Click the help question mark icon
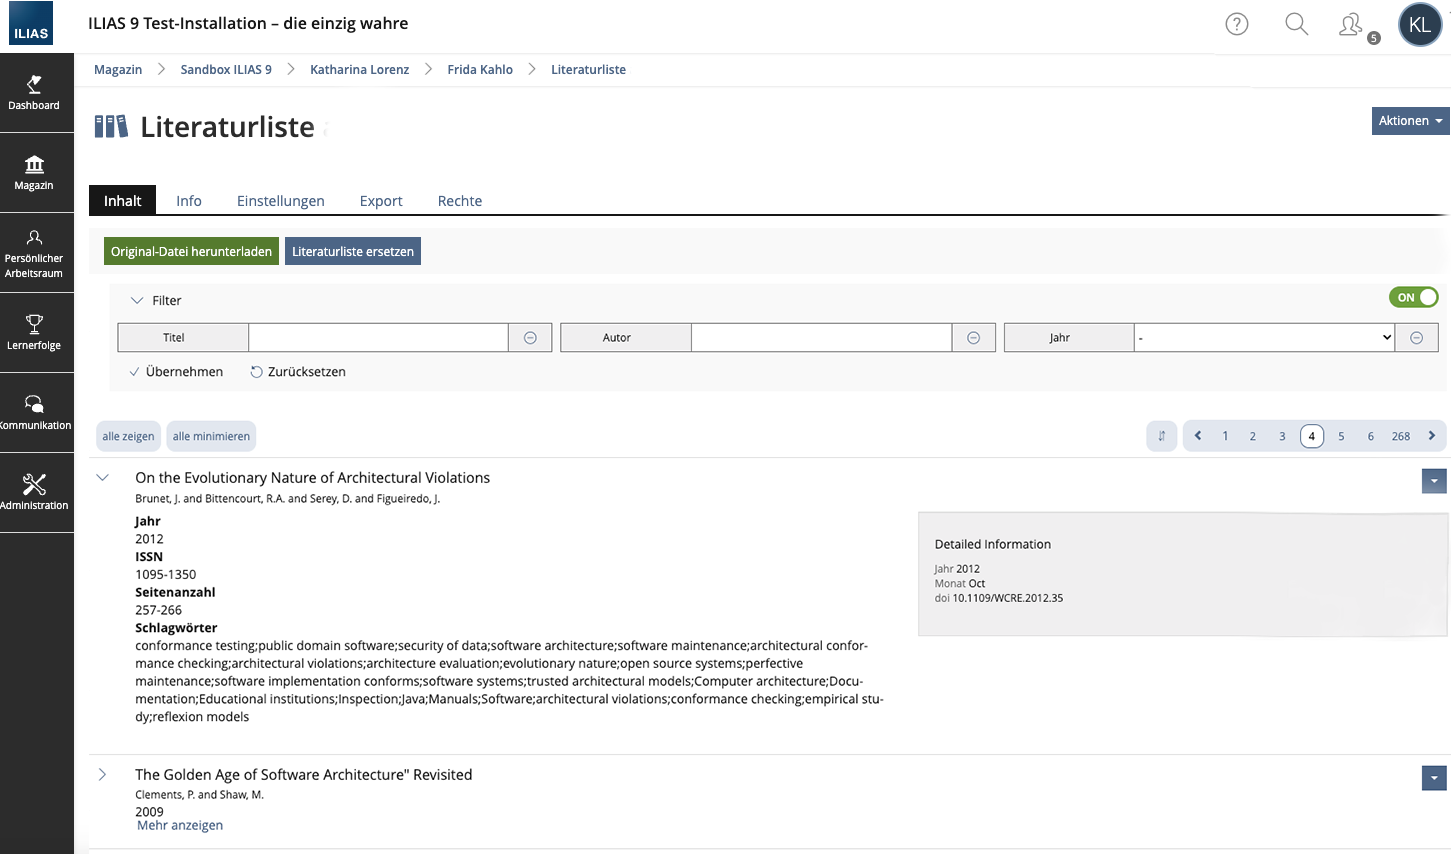The width and height of the screenshot is (1451, 854). point(1237,24)
